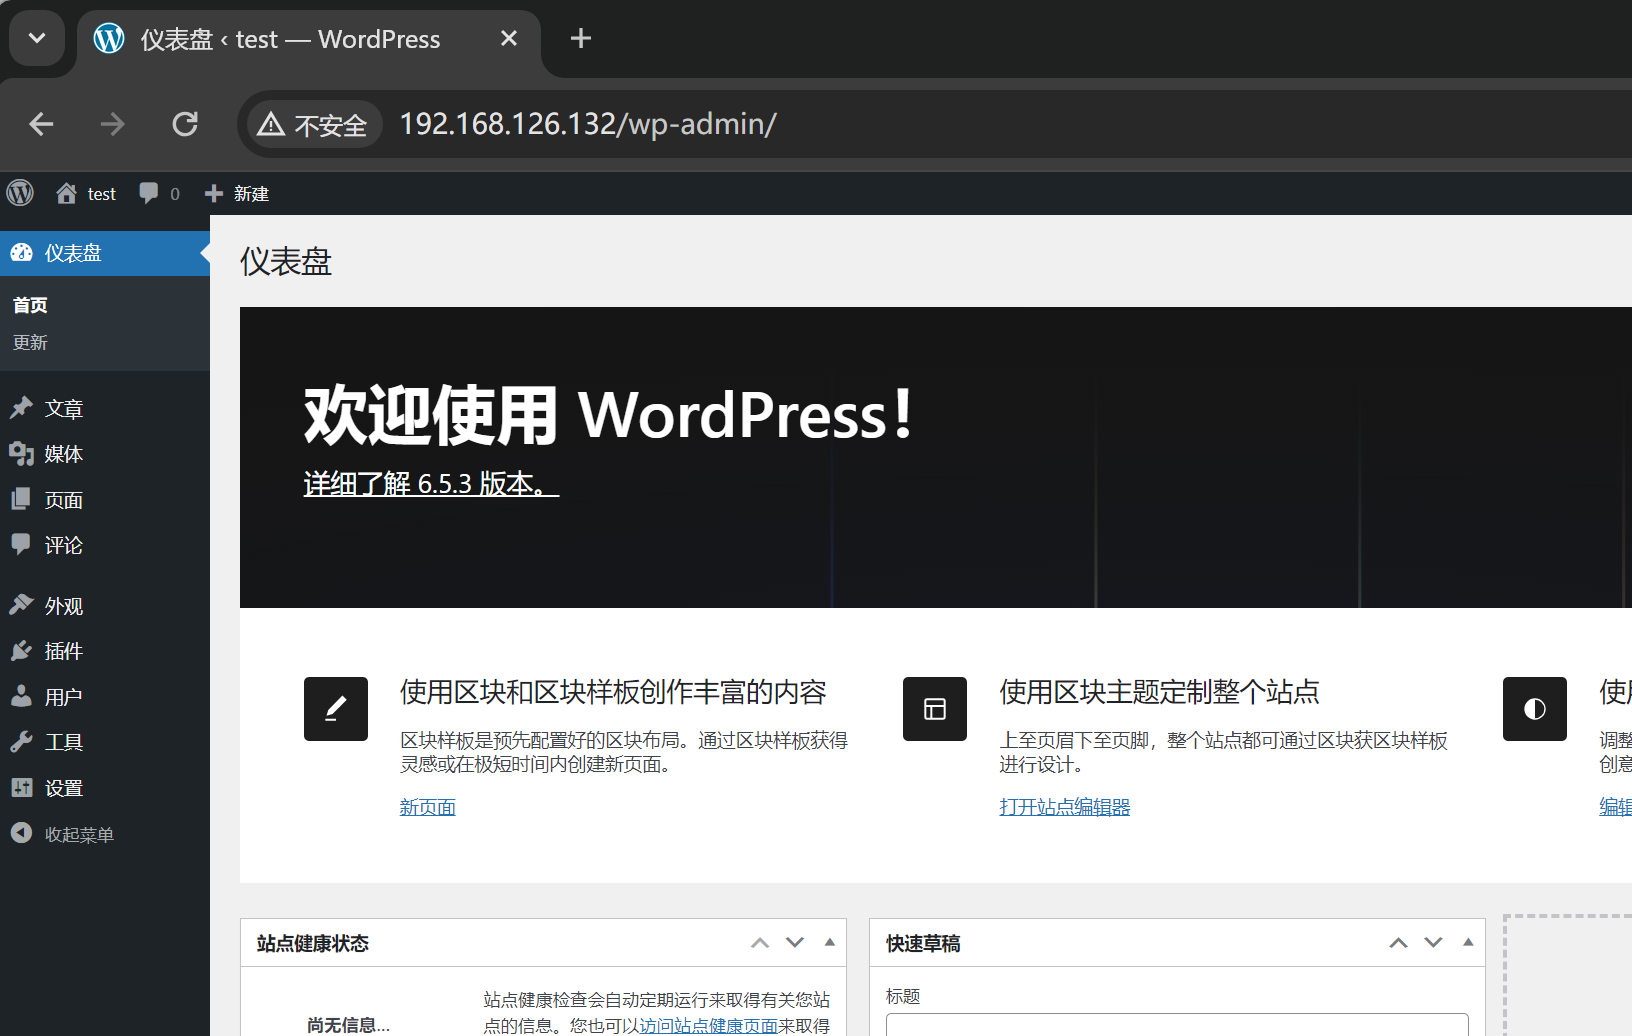
Task: Click the WordPress logo in admin bar
Action: coord(20,193)
